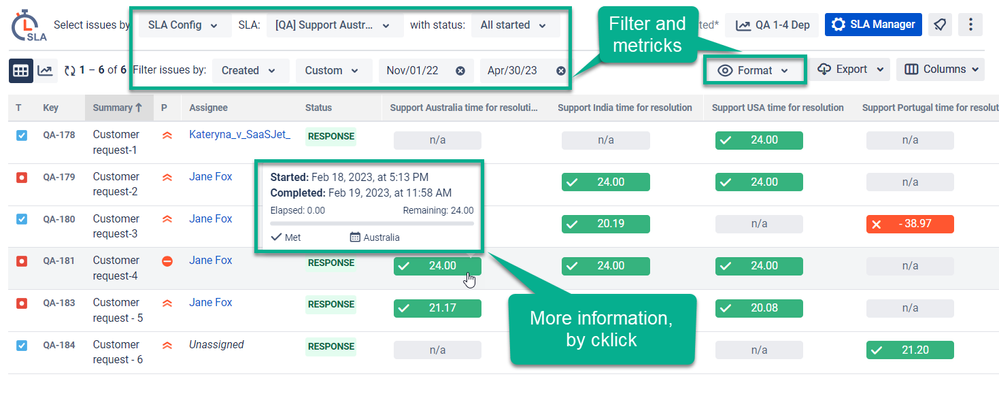Click the QA-184 task type checkbox icon
Screen dimensions: 999x396
coord(21,345)
